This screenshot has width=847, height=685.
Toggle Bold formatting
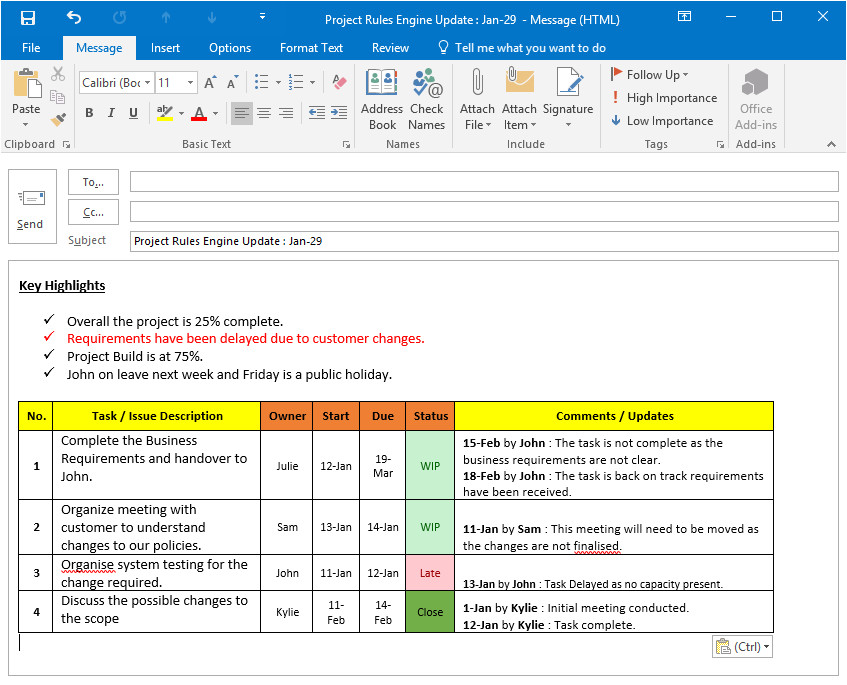(x=89, y=113)
